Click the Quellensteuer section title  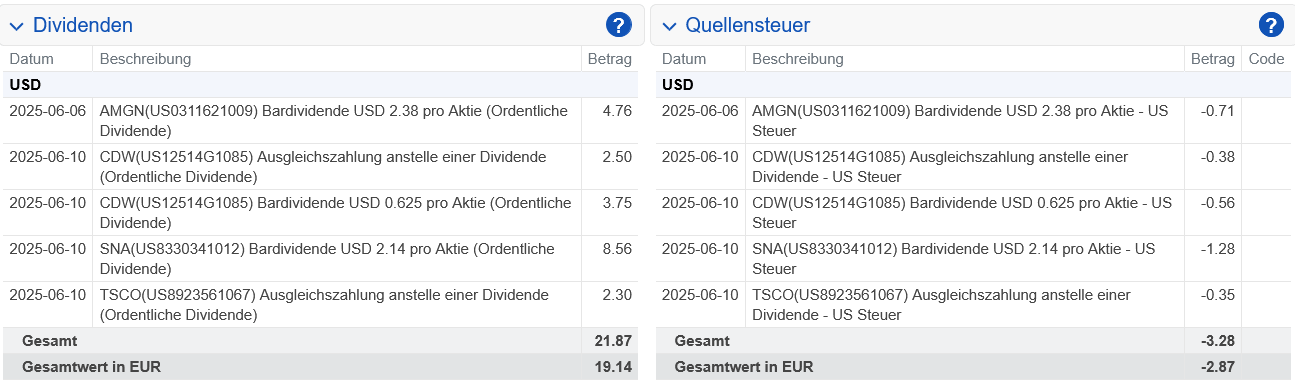748,25
